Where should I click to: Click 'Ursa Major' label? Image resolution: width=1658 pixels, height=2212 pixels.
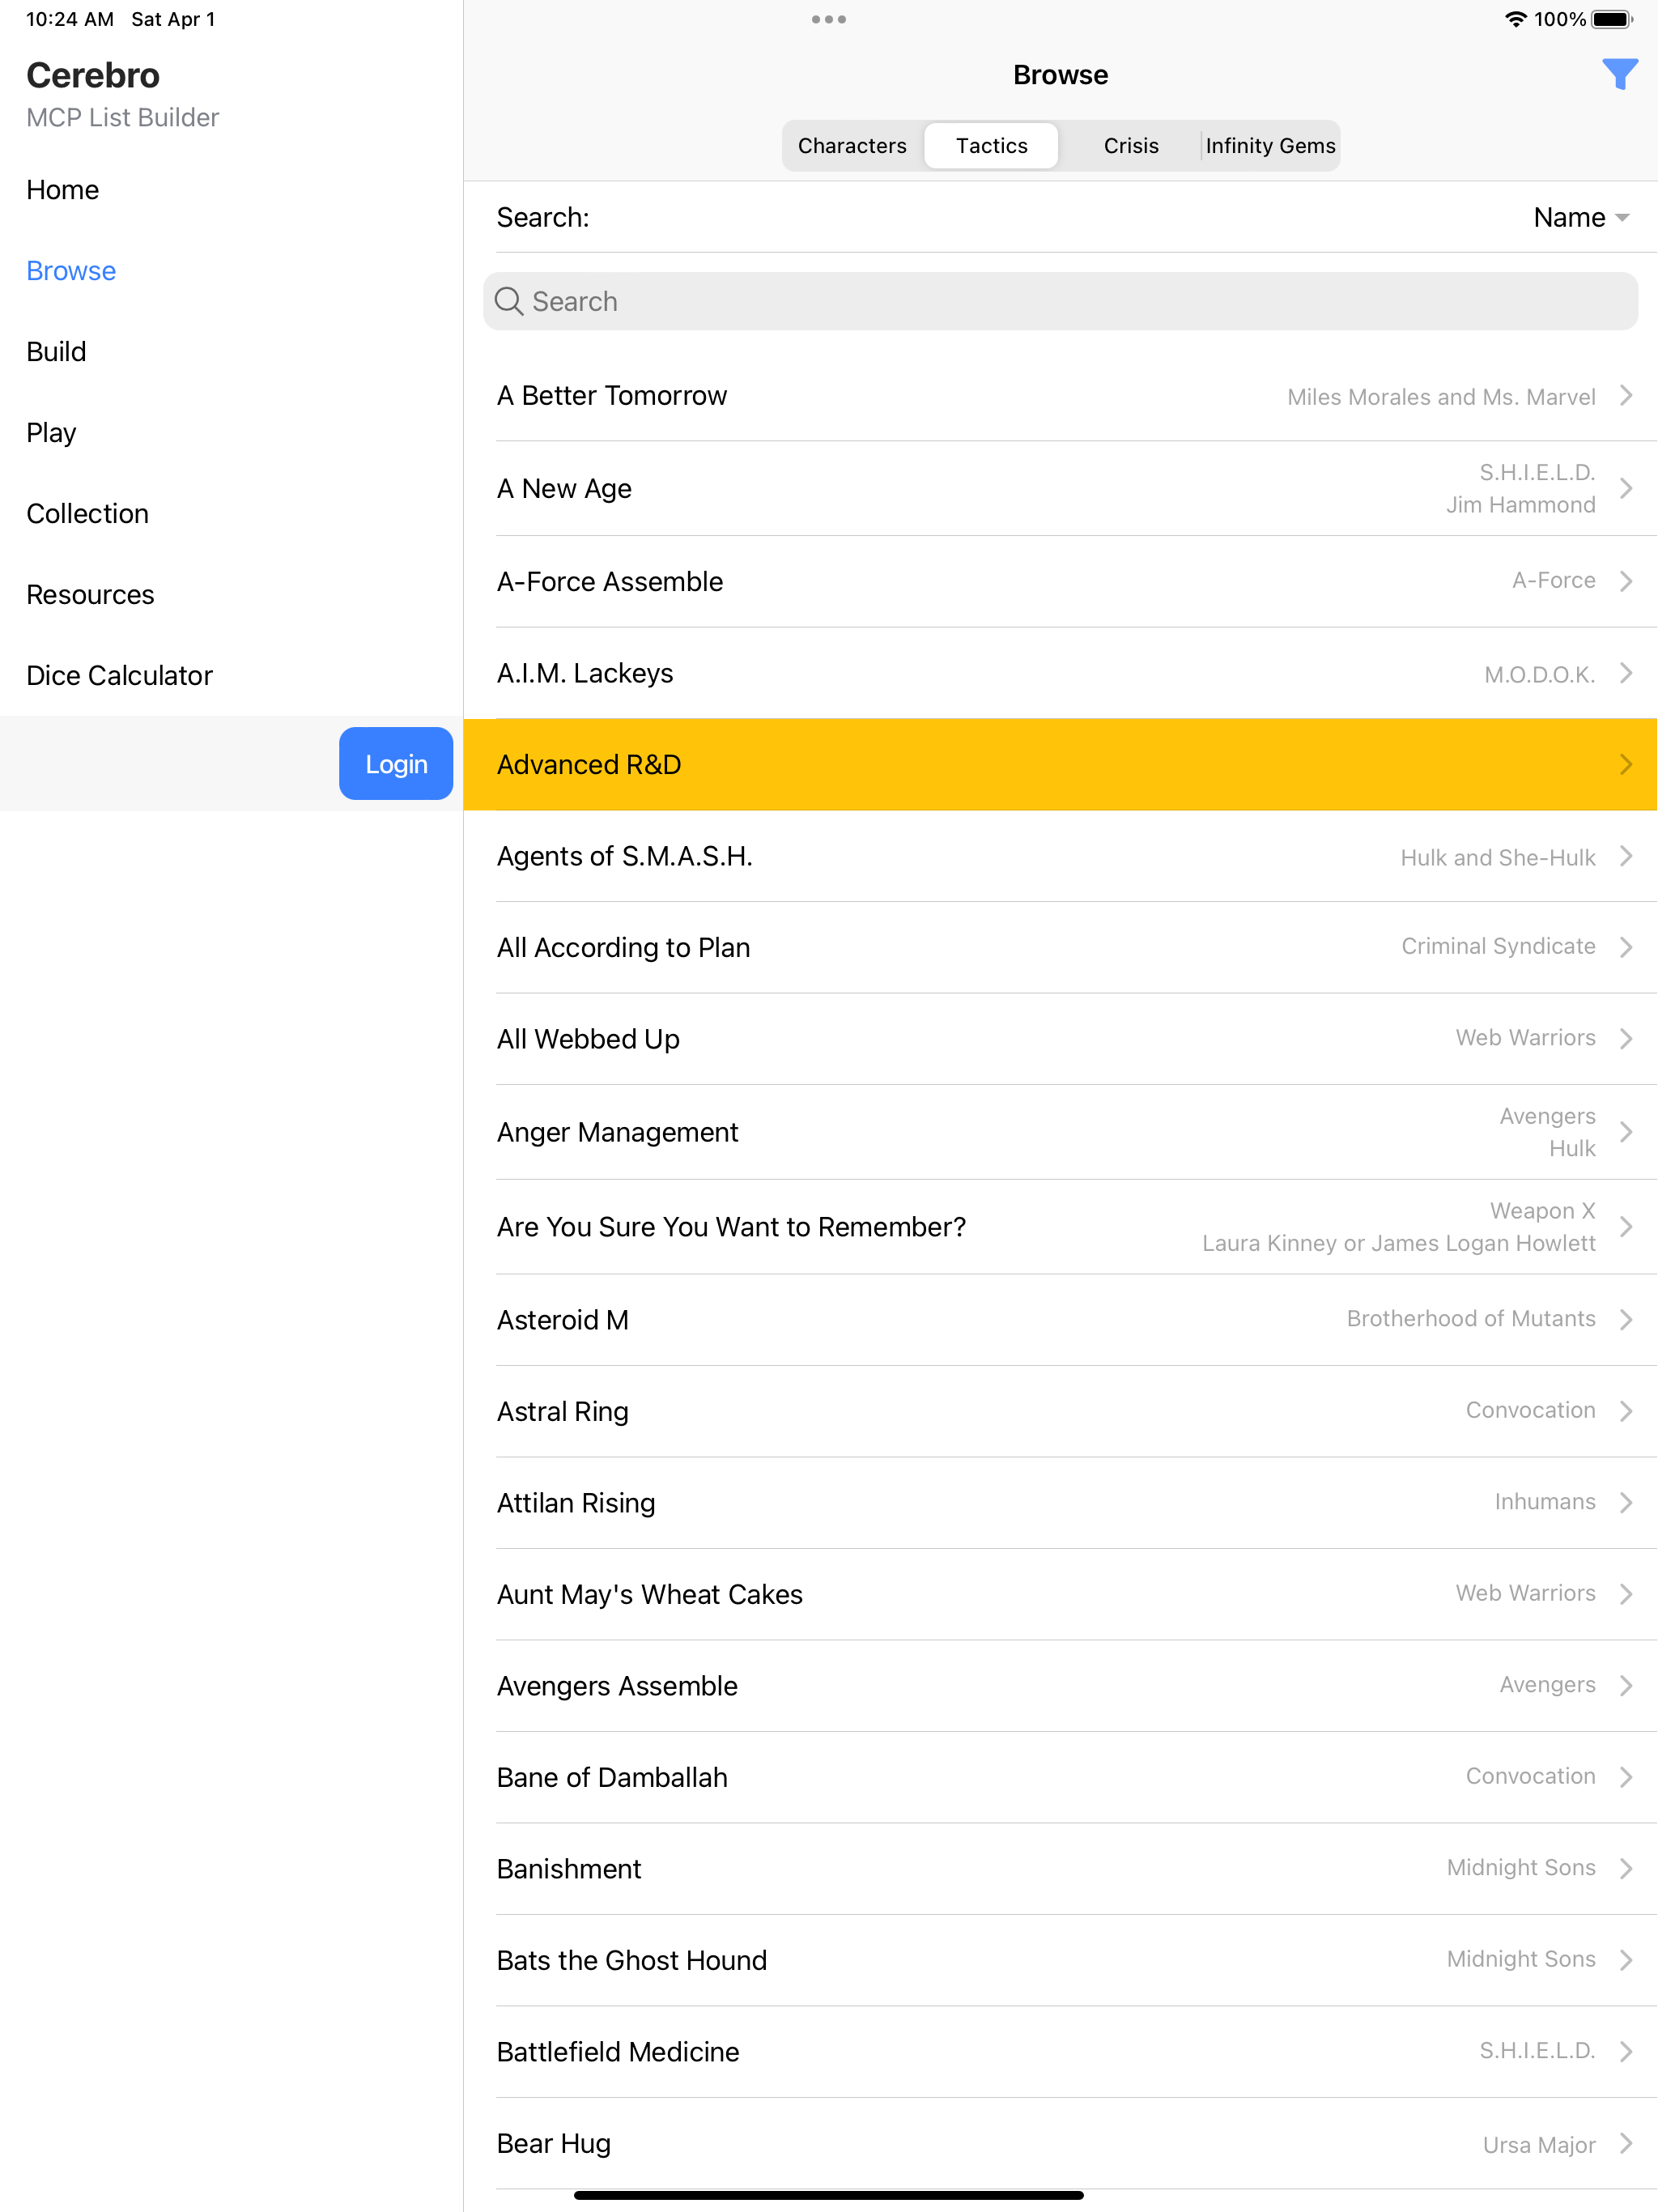[1539, 2145]
